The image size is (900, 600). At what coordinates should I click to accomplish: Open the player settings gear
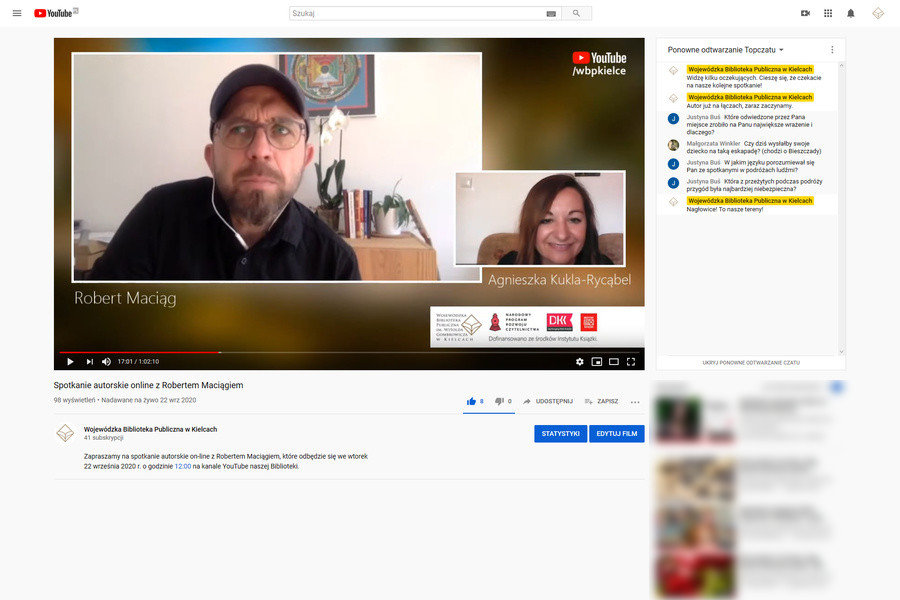579,361
